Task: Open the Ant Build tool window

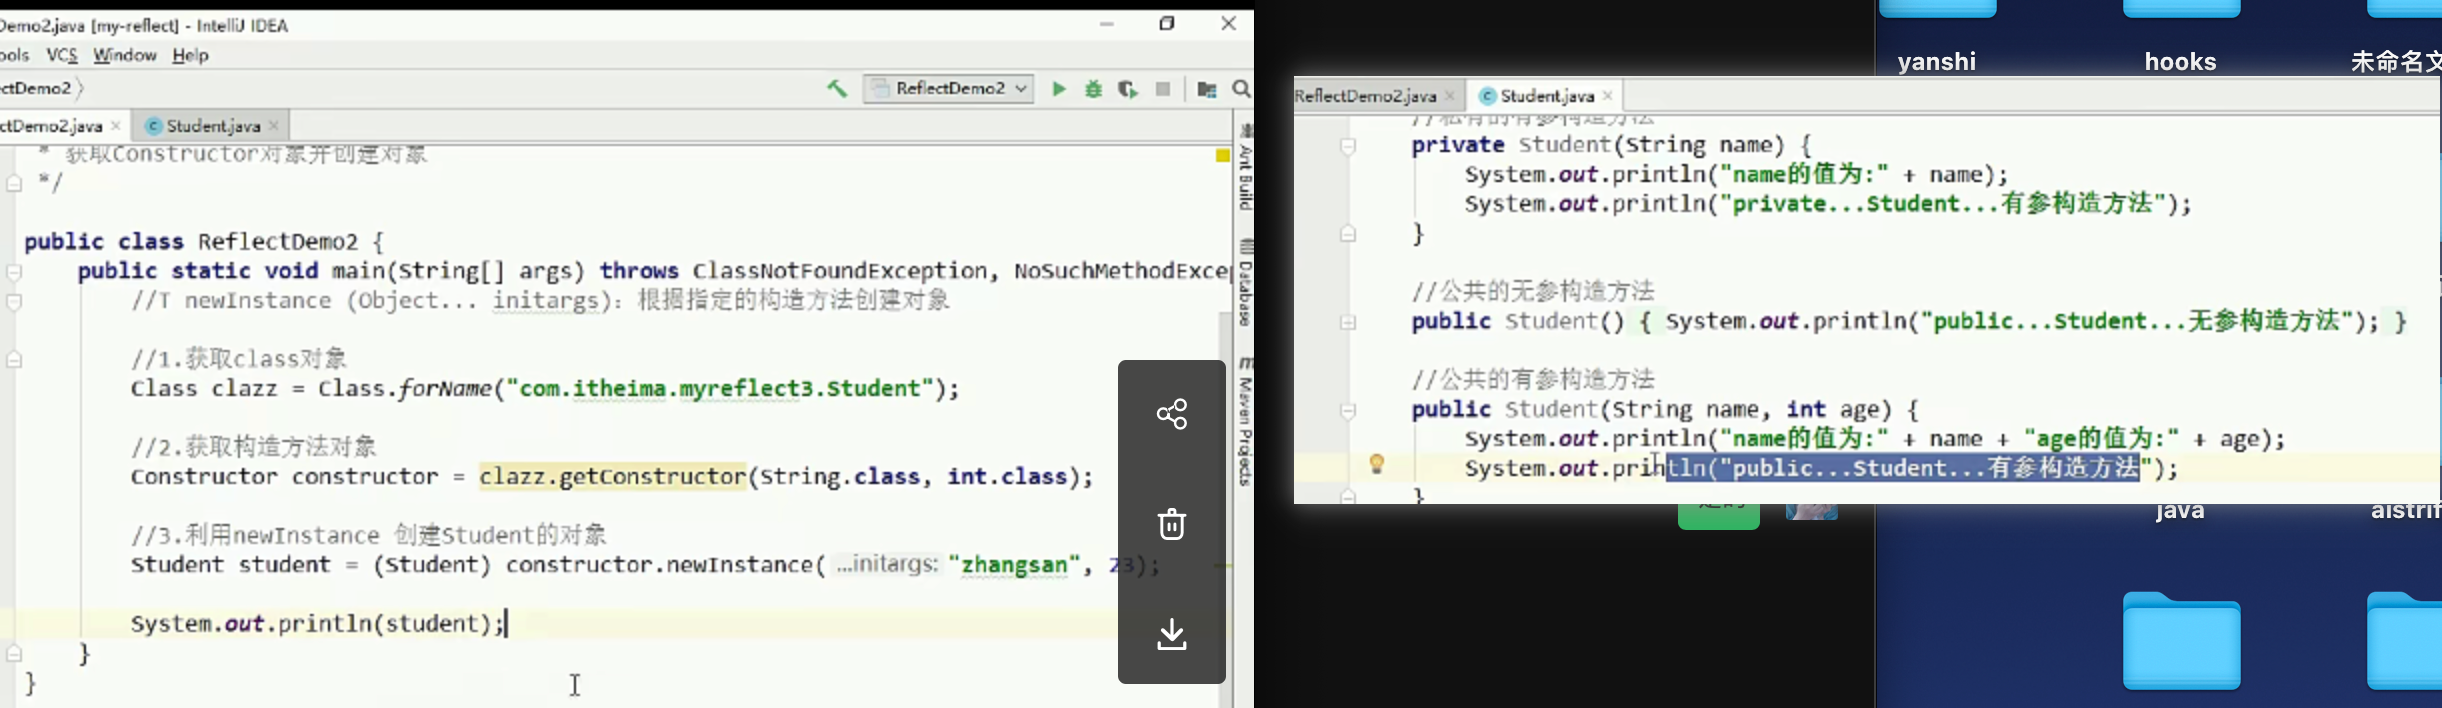Action: [1245, 167]
